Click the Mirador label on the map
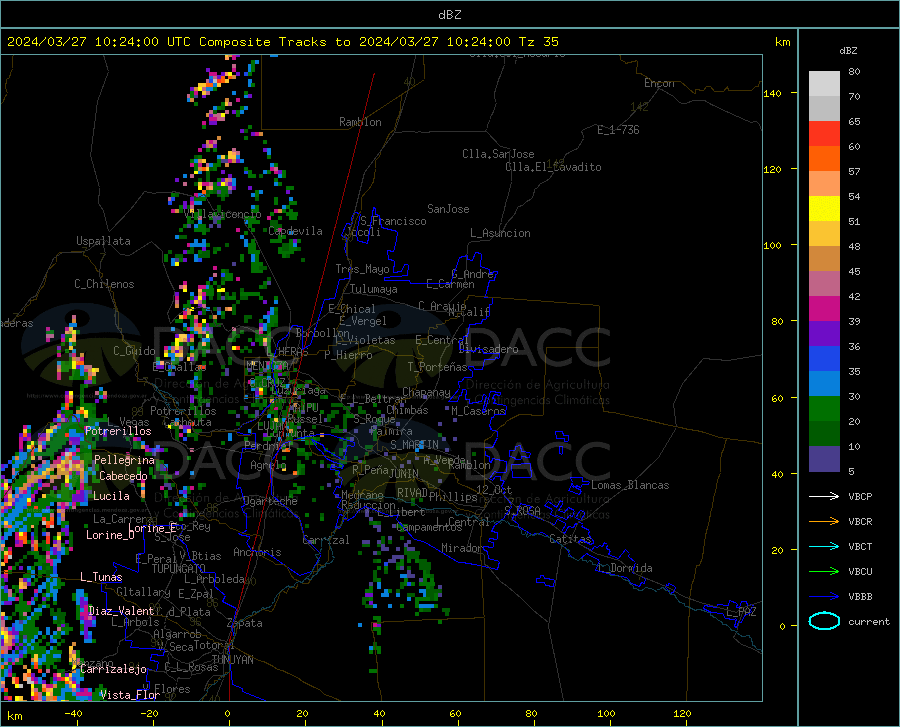The image size is (900, 727). coord(461,548)
